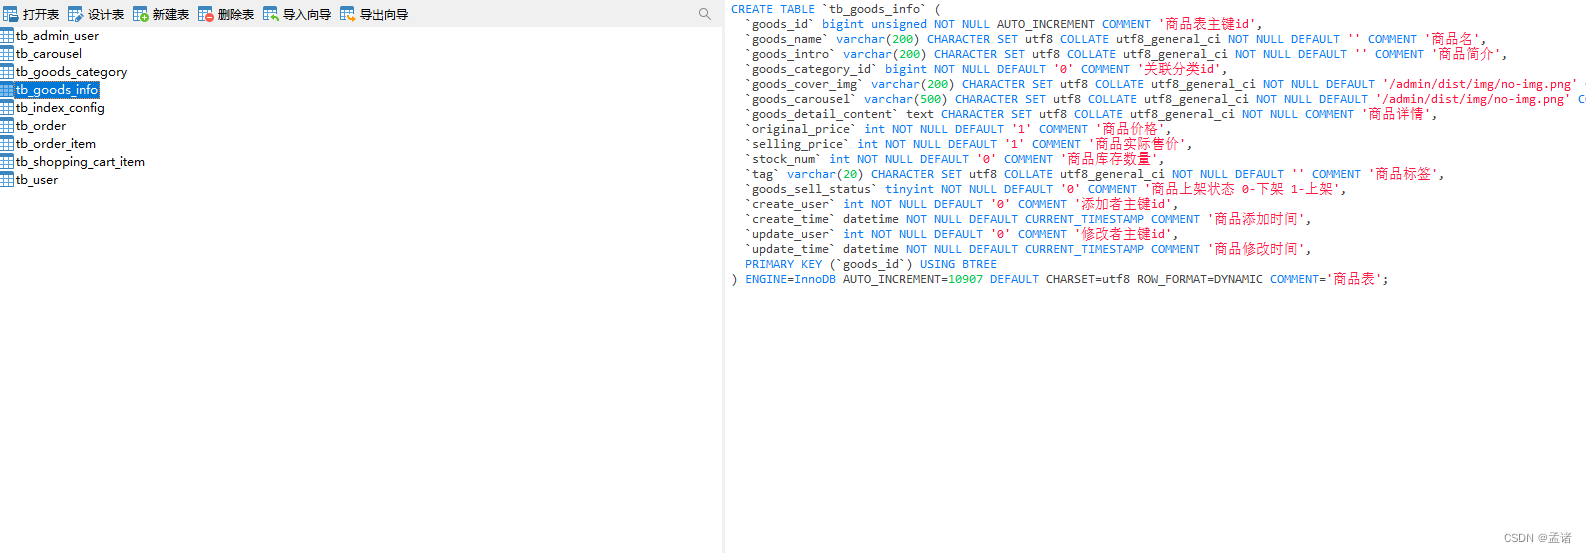
Task: Click the 设计表 toolbar label
Action: point(106,14)
